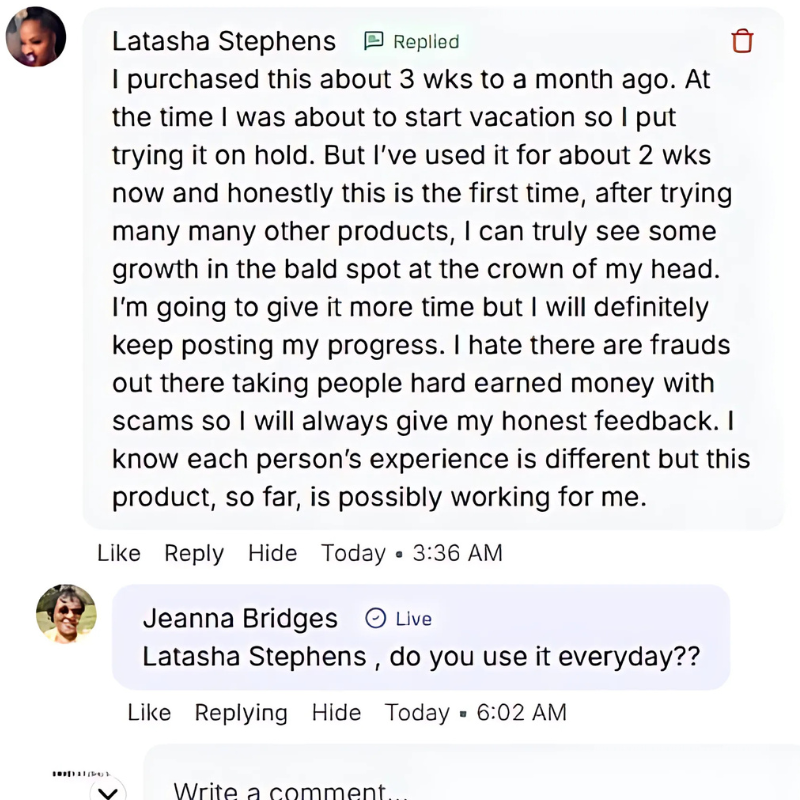800x800 pixels.
Task: Focus the Write a comment field
Action: pos(400,790)
